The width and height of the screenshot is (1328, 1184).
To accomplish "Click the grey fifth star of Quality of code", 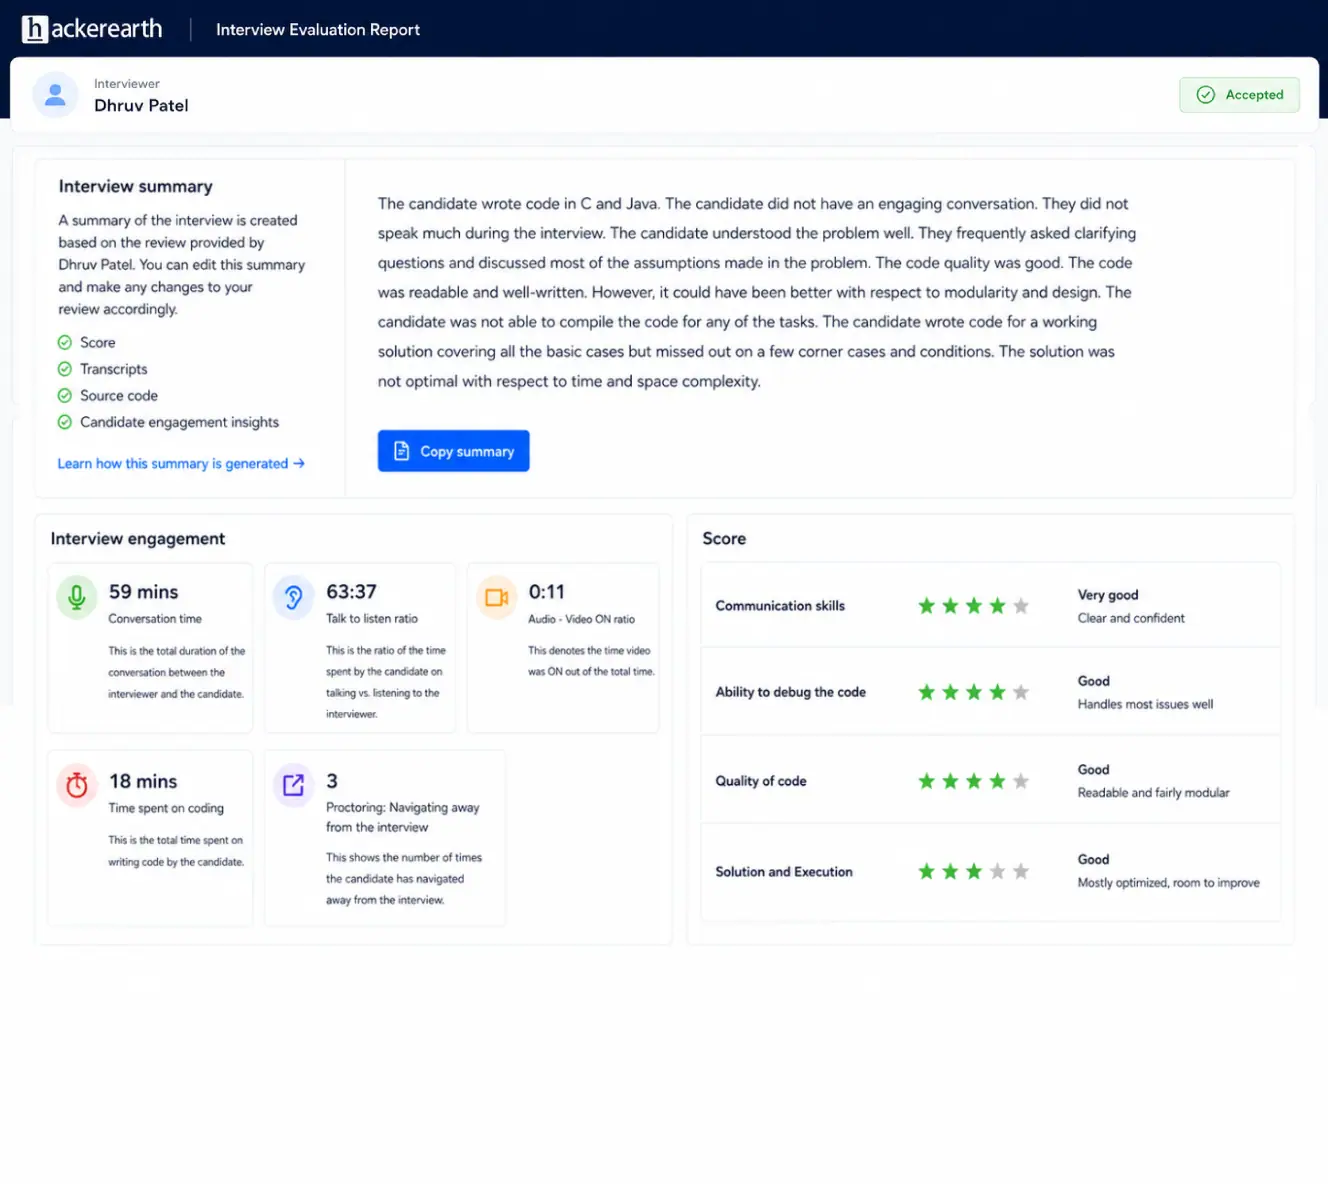I will (1021, 781).
